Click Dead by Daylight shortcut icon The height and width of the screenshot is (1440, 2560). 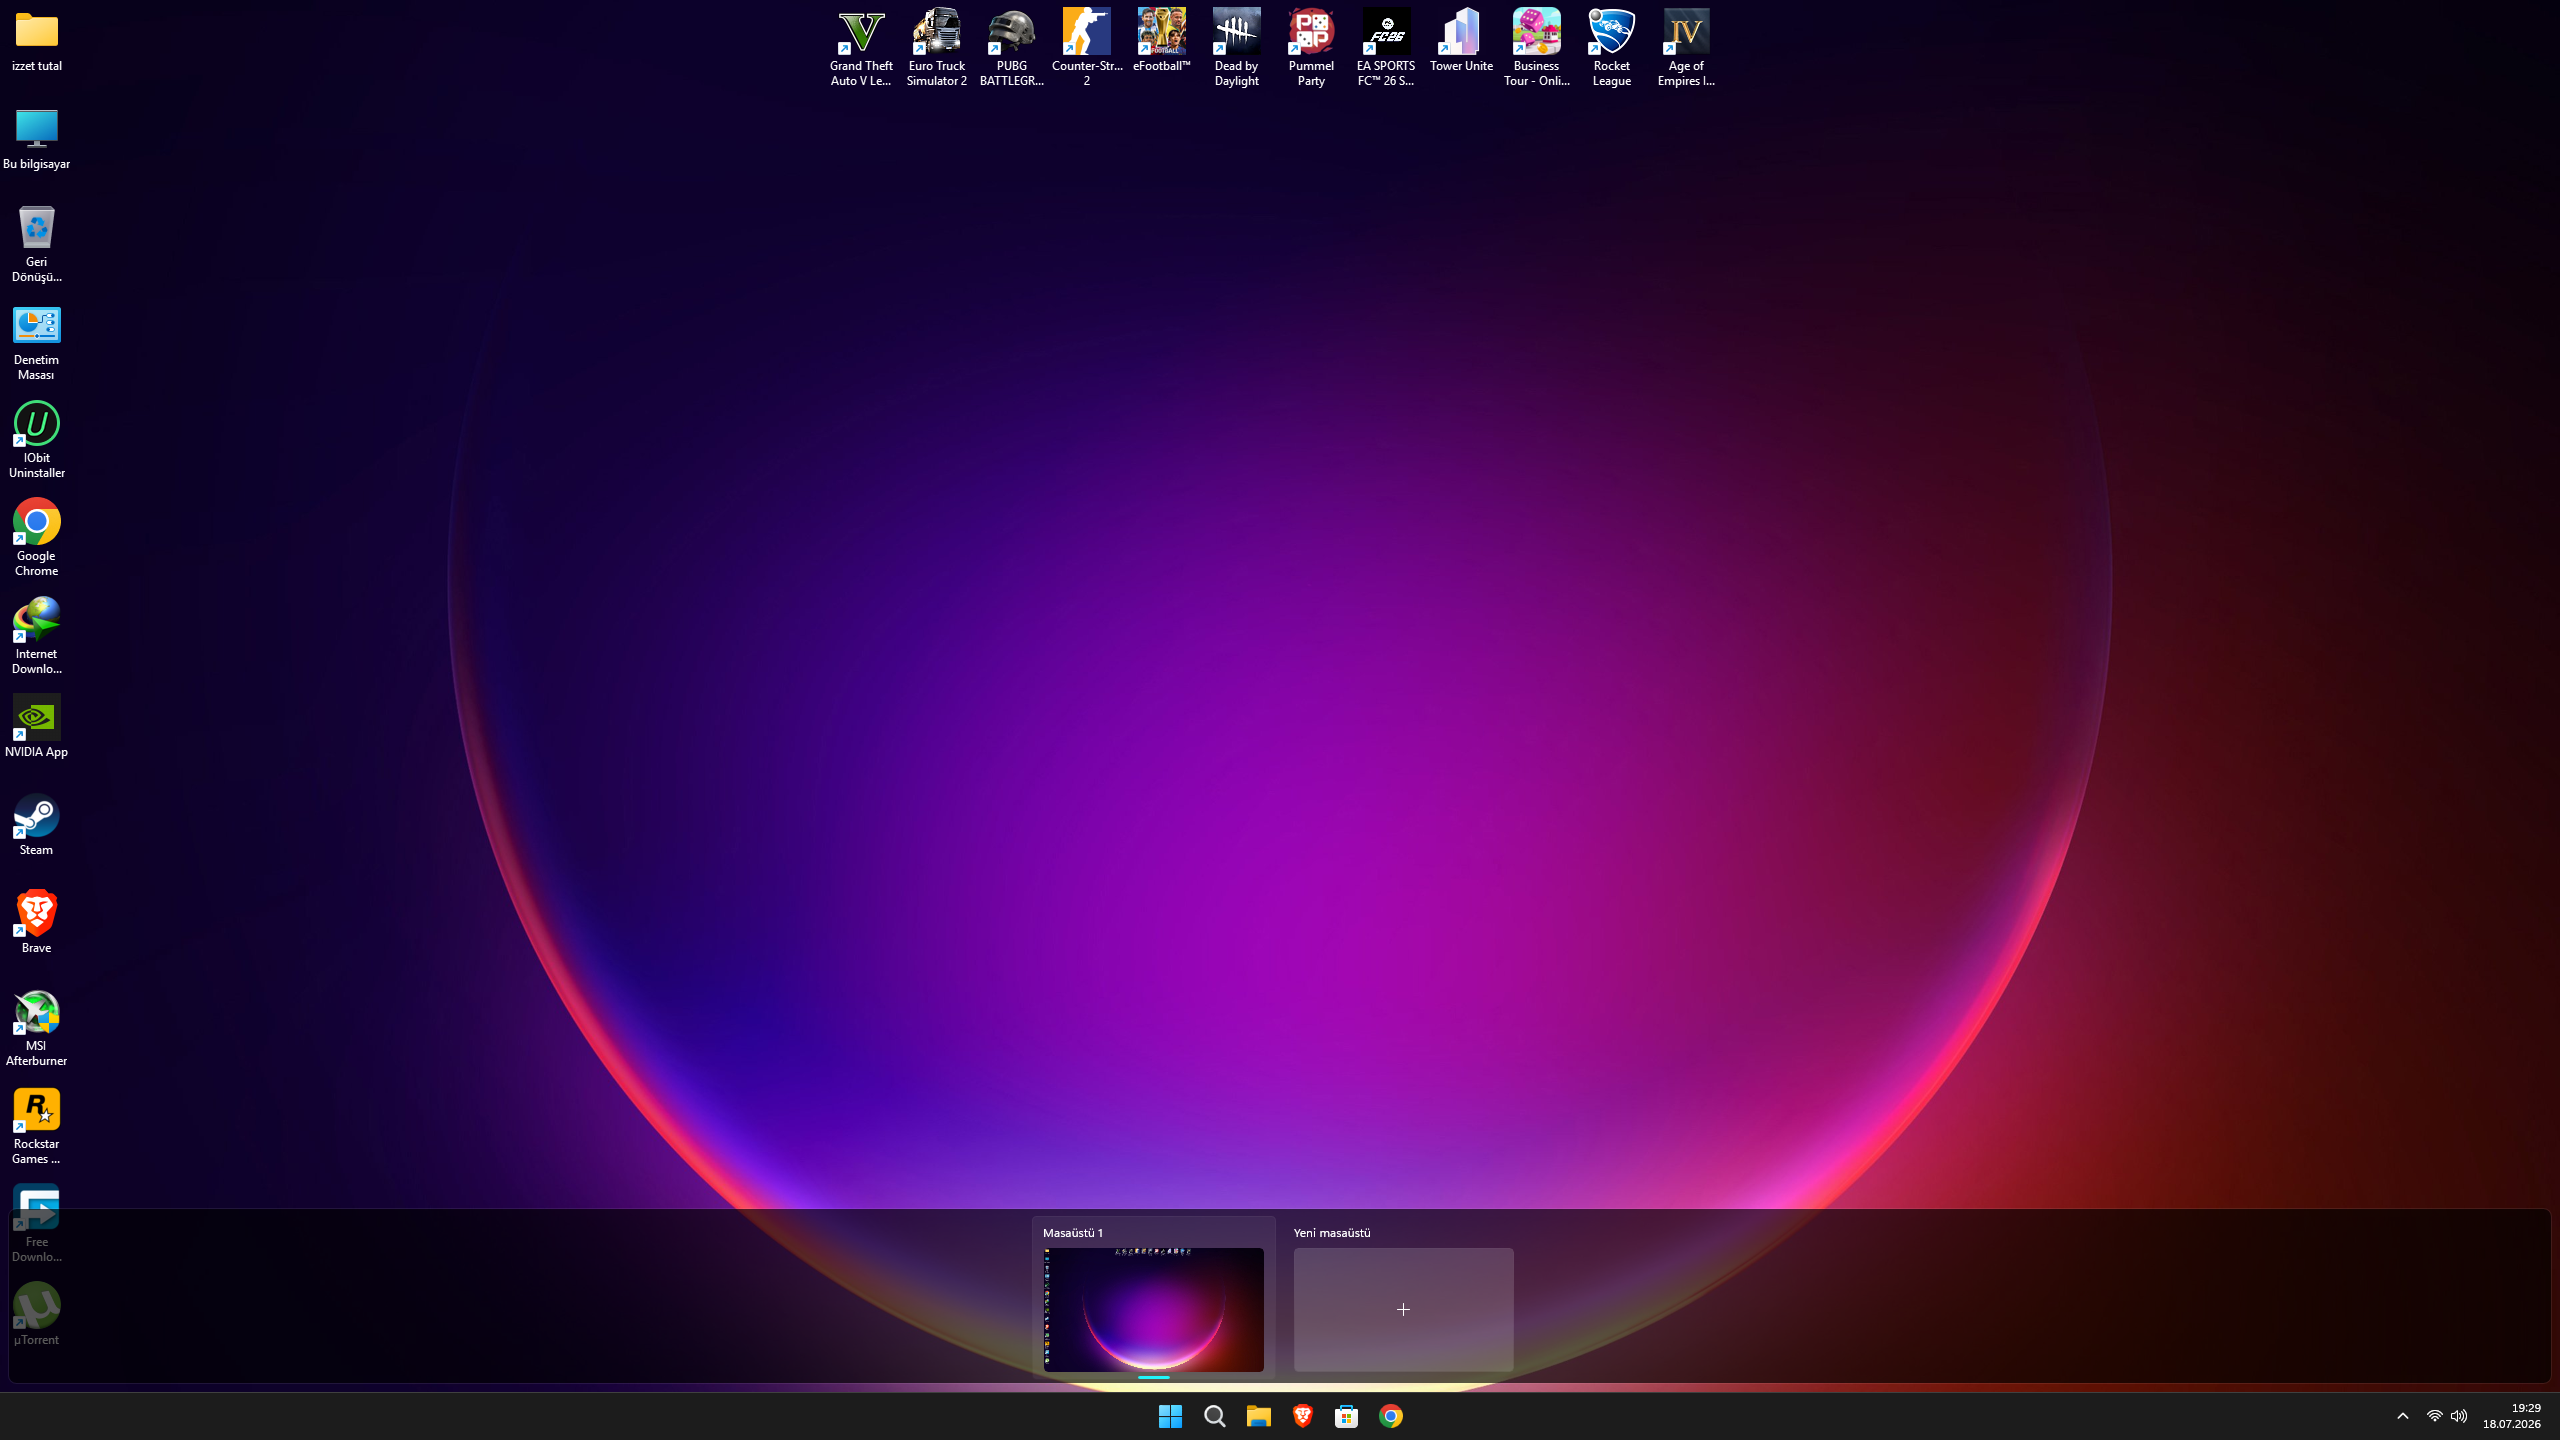(1237, 48)
